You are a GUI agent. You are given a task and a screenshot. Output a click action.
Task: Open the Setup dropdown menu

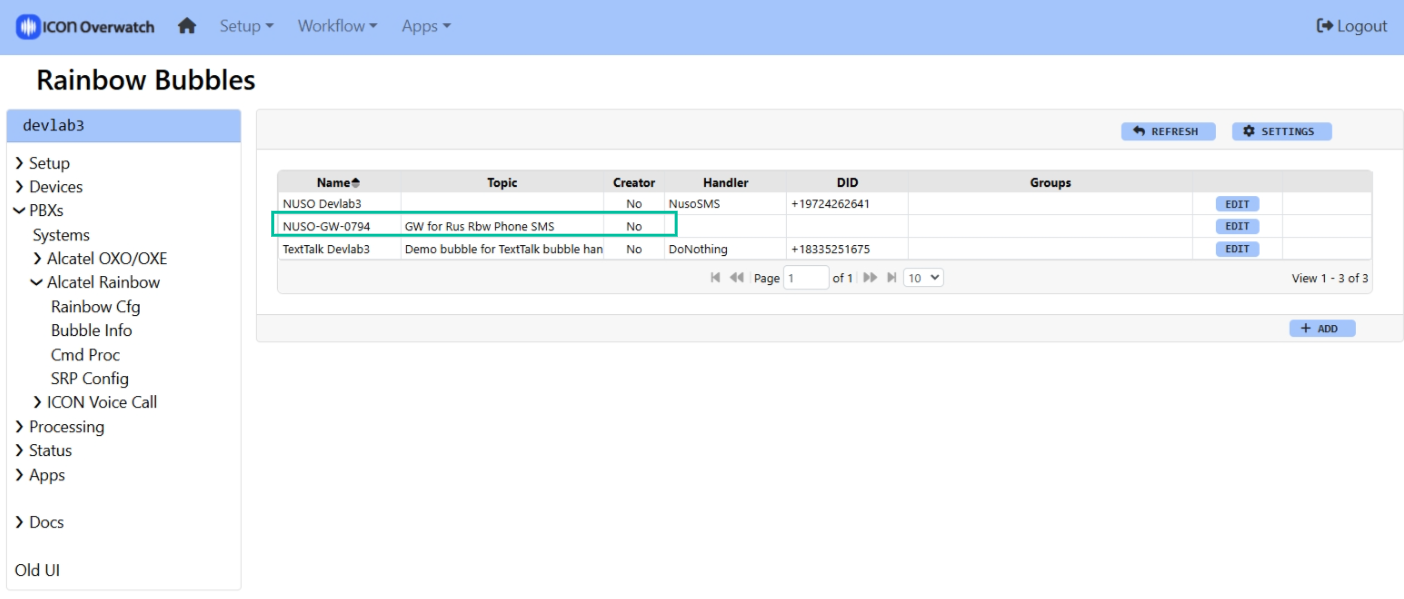click(x=246, y=27)
